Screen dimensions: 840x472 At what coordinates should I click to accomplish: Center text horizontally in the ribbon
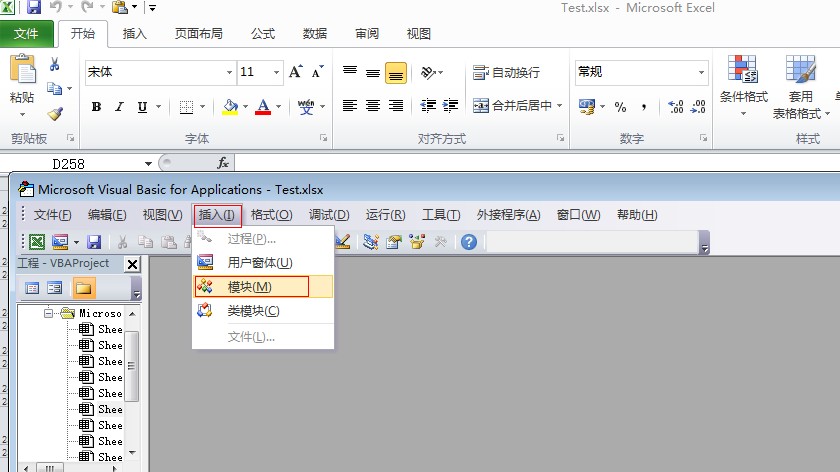pyautogui.click(x=373, y=106)
